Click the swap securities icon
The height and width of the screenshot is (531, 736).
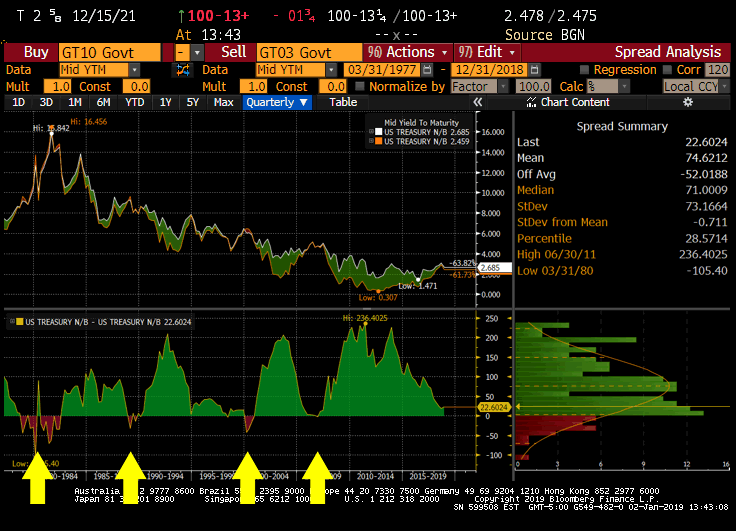point(183,70)
